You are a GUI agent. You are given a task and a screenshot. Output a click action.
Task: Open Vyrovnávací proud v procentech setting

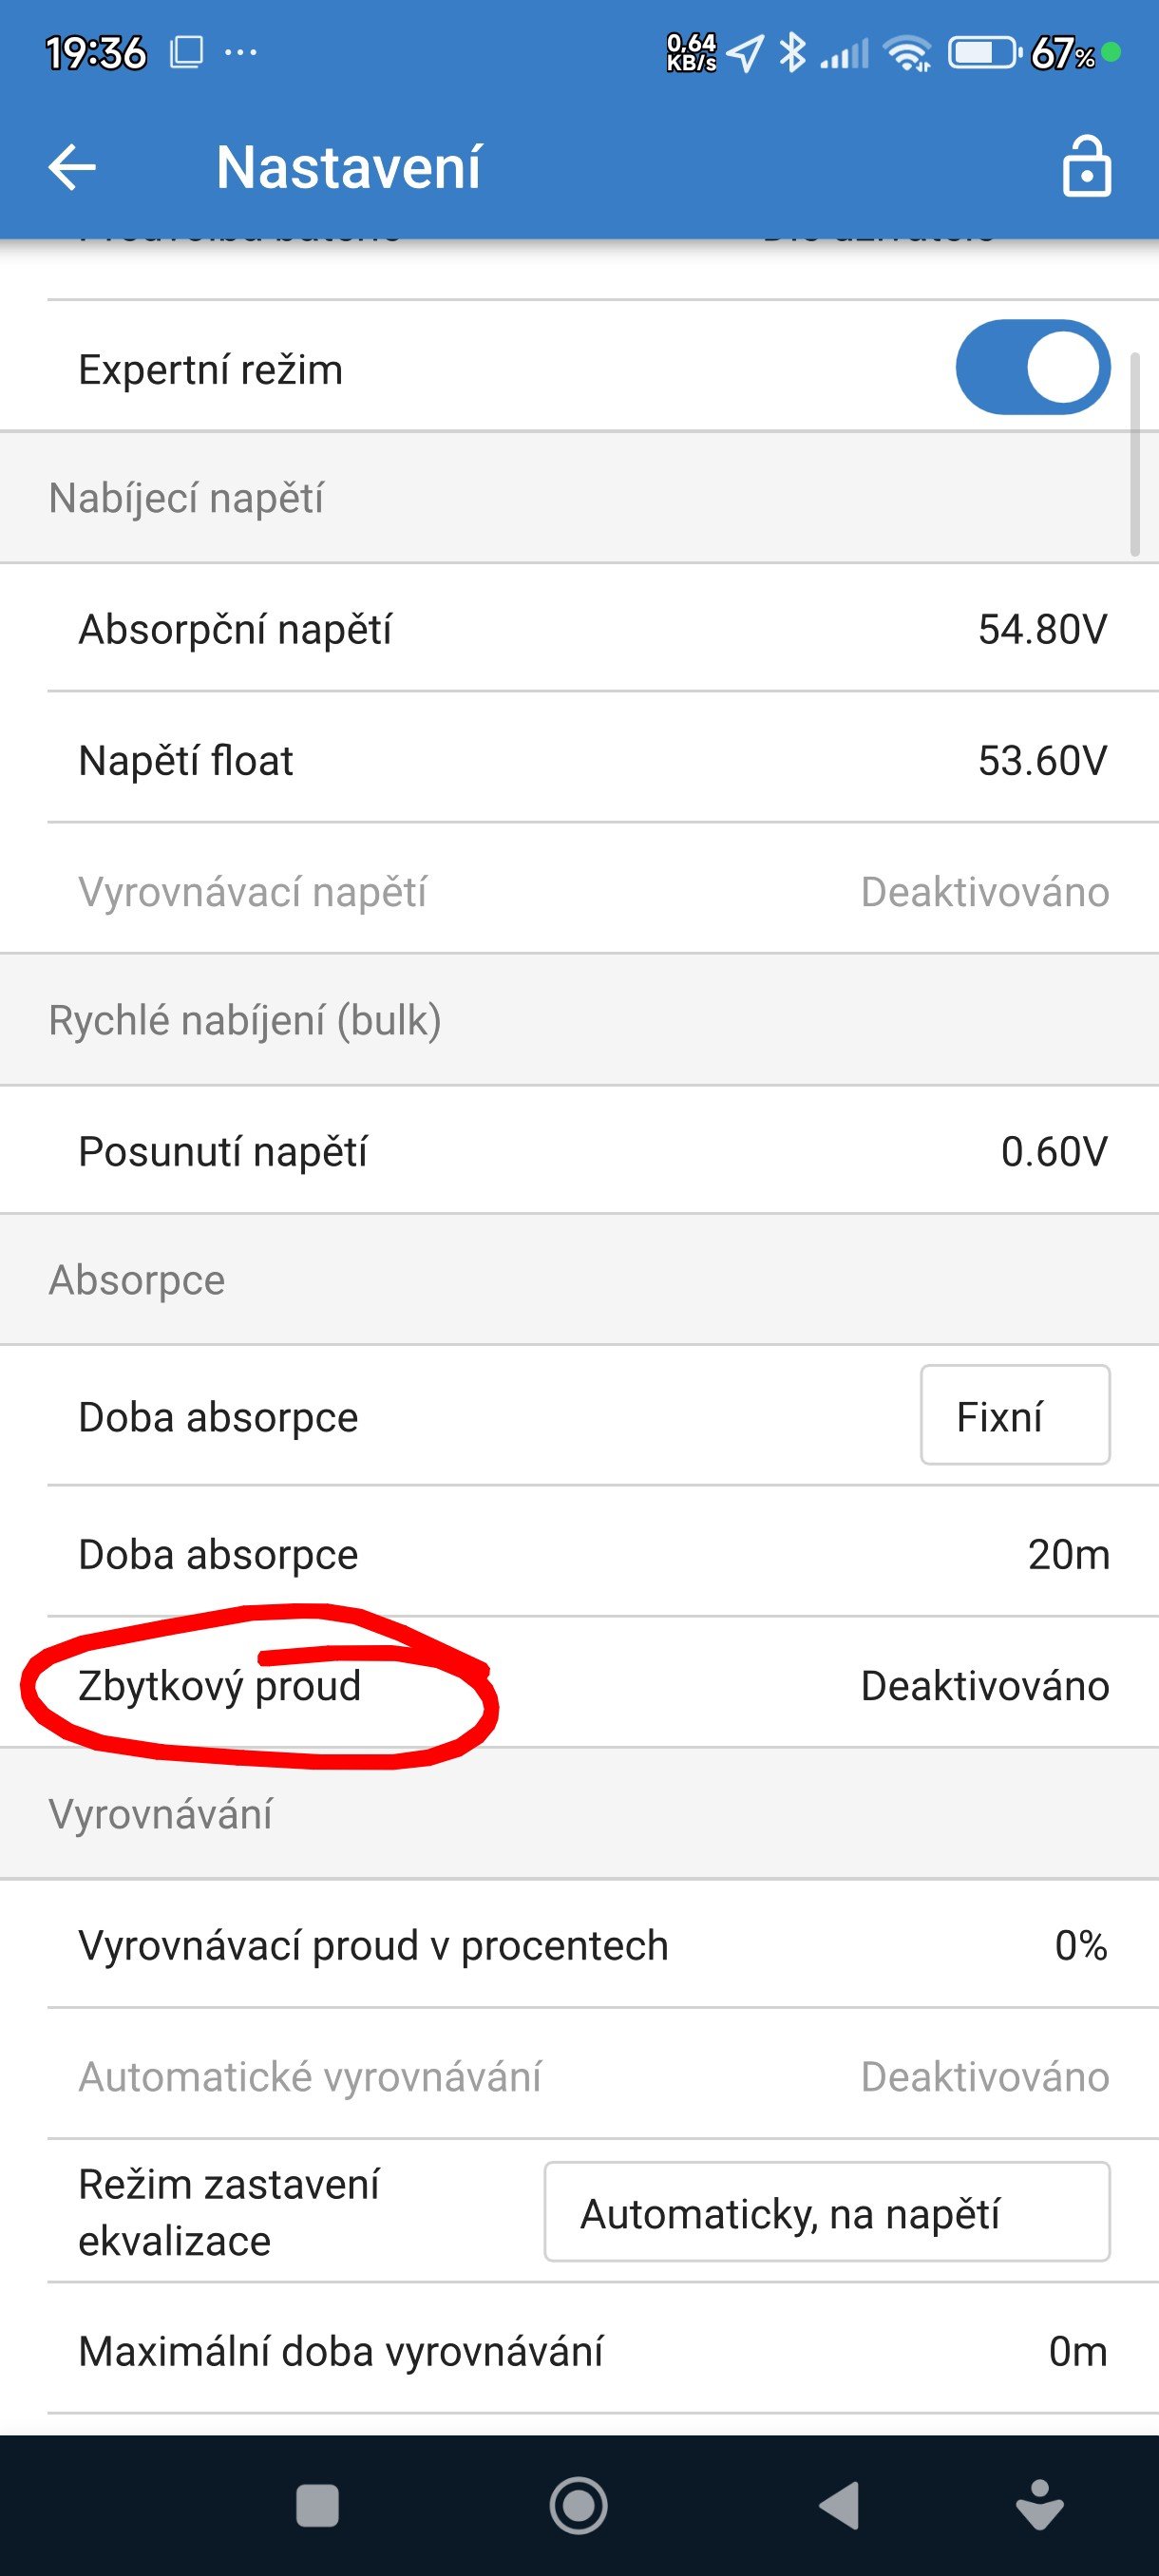pos(579,1945)
